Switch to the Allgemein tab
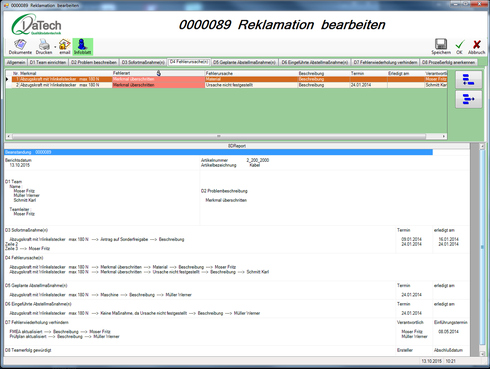The width and height of the screenshot is (490, 369). pyautogui.click(x=16, y=62)
